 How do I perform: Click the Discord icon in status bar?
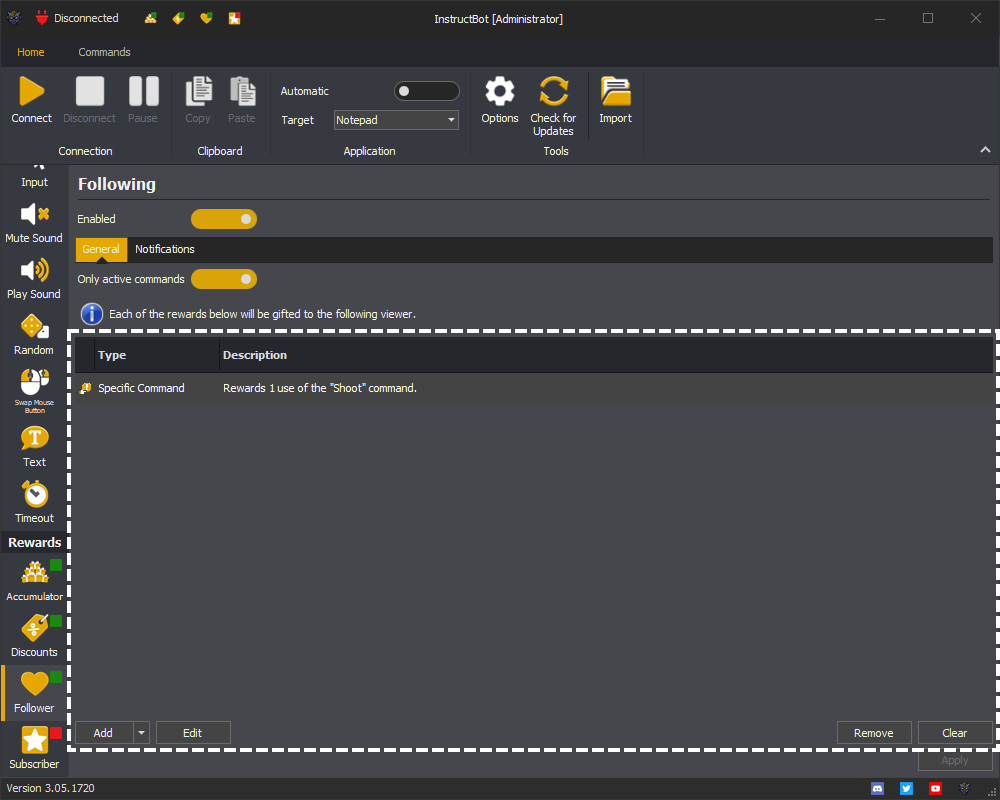(878, 789)
